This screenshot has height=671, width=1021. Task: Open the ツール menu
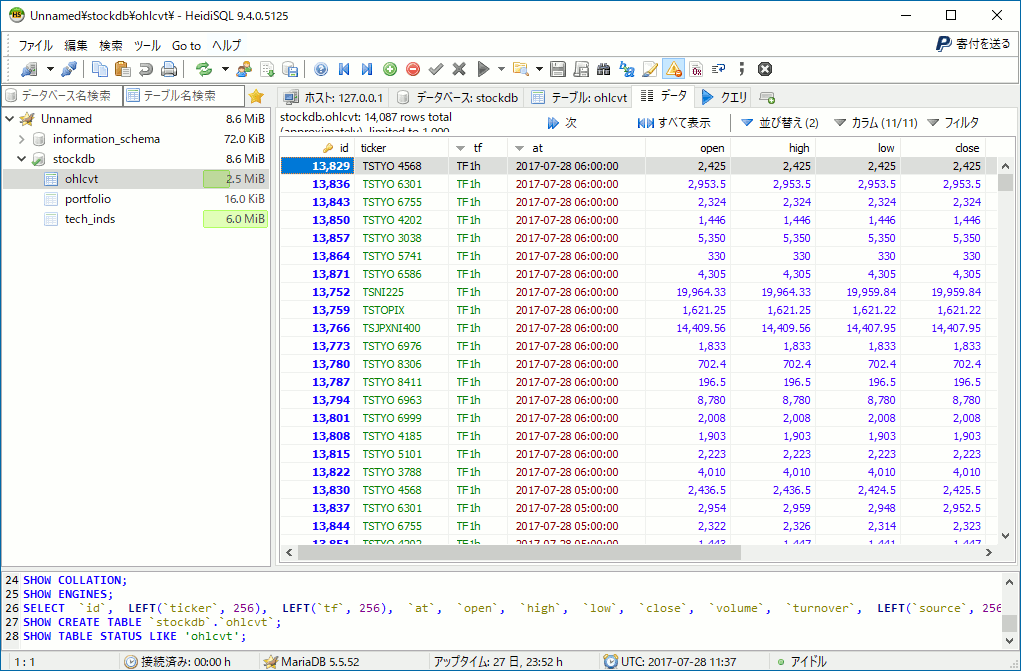pos(147,46)
